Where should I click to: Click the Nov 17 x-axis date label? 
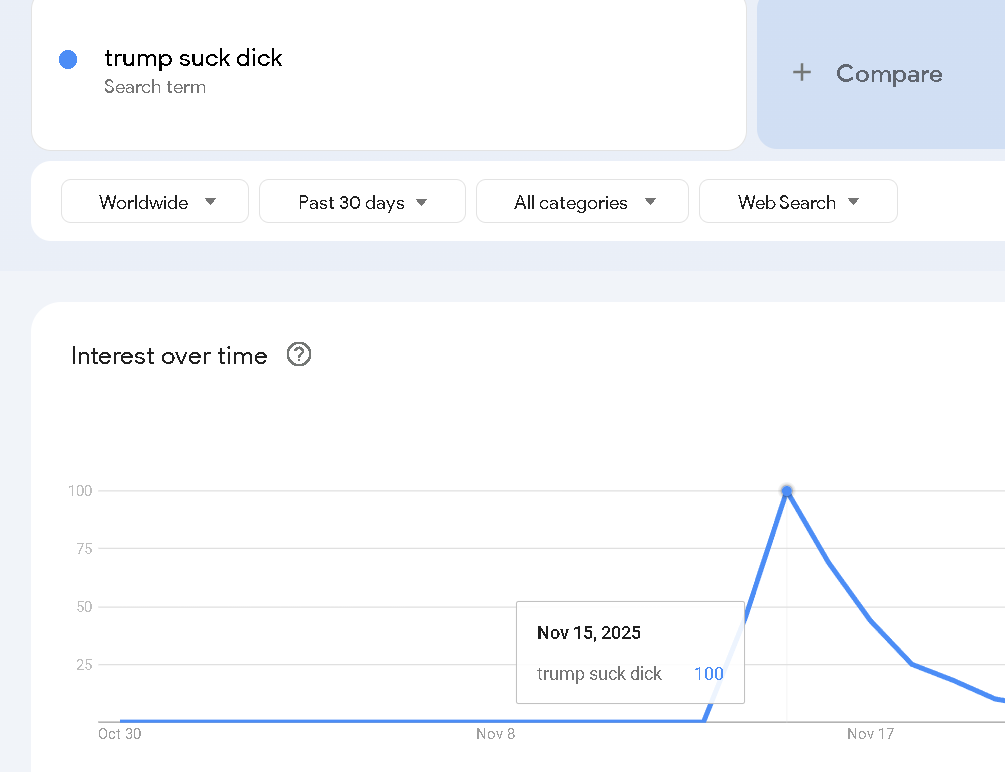tap(870, 734)
